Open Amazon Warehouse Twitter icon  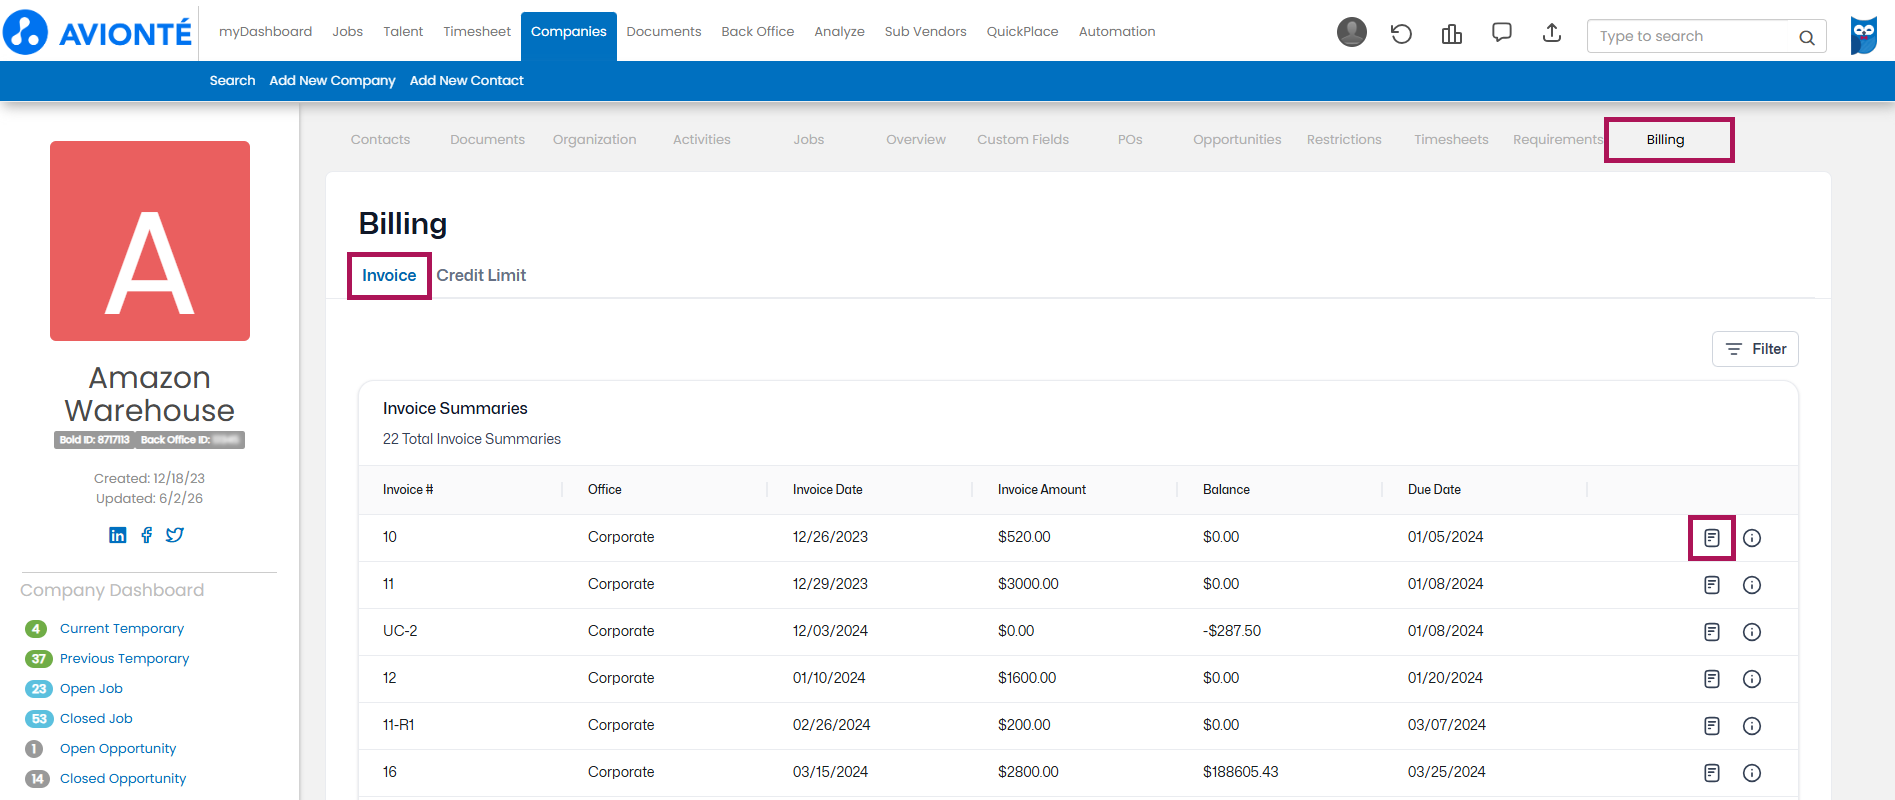click(175, 535)
